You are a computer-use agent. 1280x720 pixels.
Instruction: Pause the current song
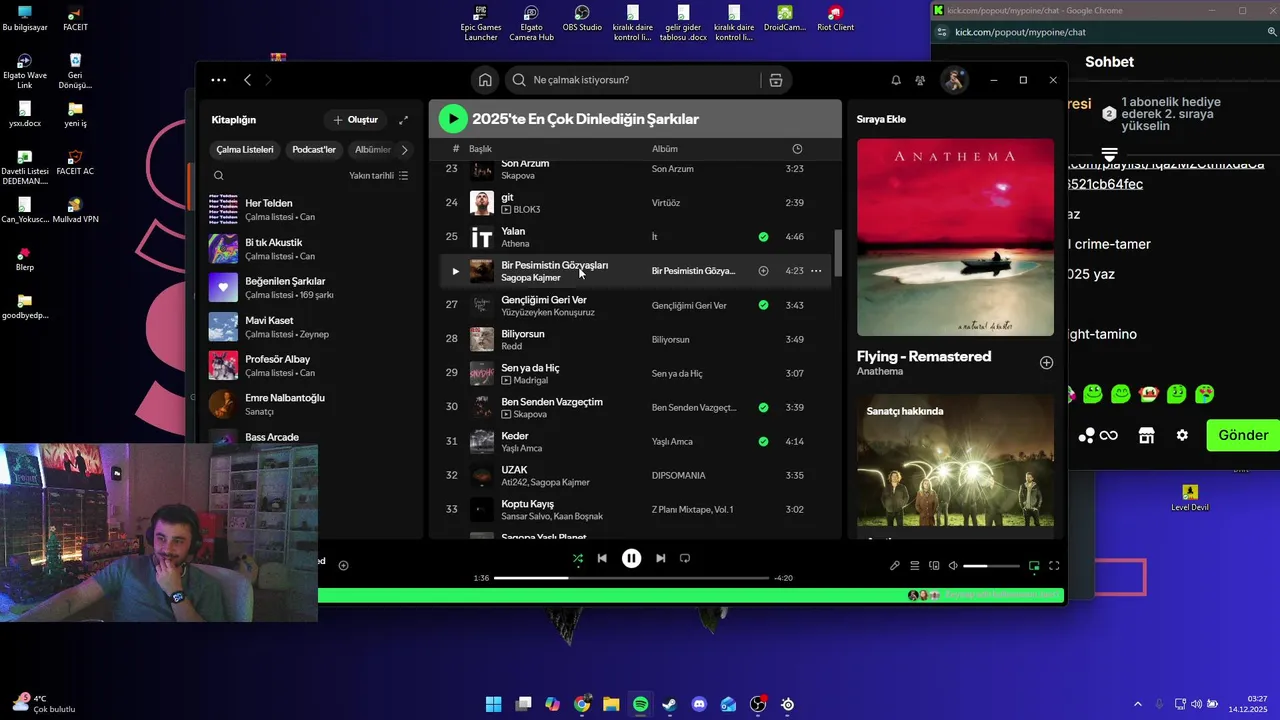pyautogui.click(x=631, y=558)
